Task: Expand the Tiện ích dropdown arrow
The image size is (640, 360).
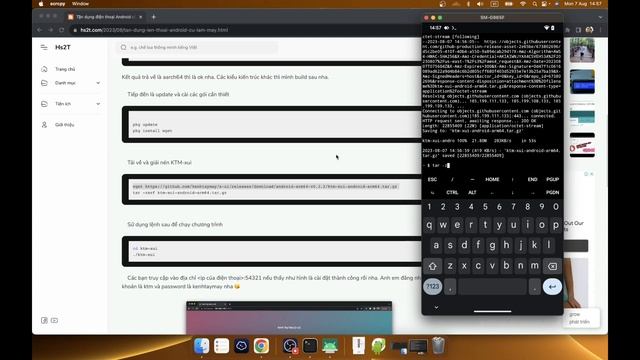Action: (98, 104)
